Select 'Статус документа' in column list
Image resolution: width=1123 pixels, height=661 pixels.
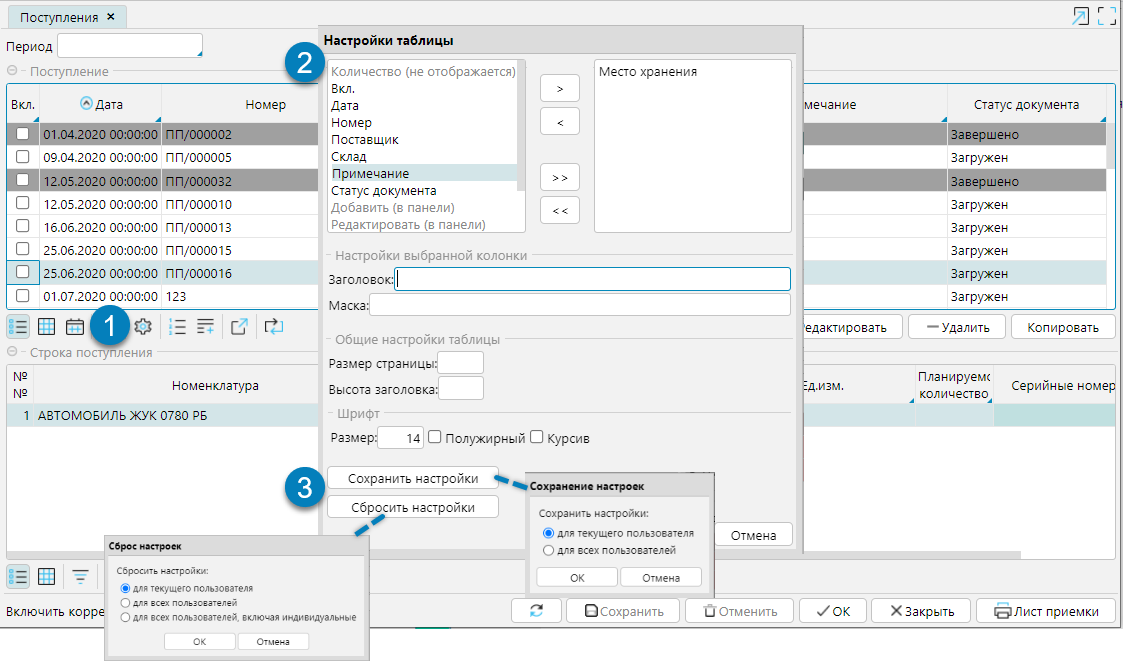(383, 190)
